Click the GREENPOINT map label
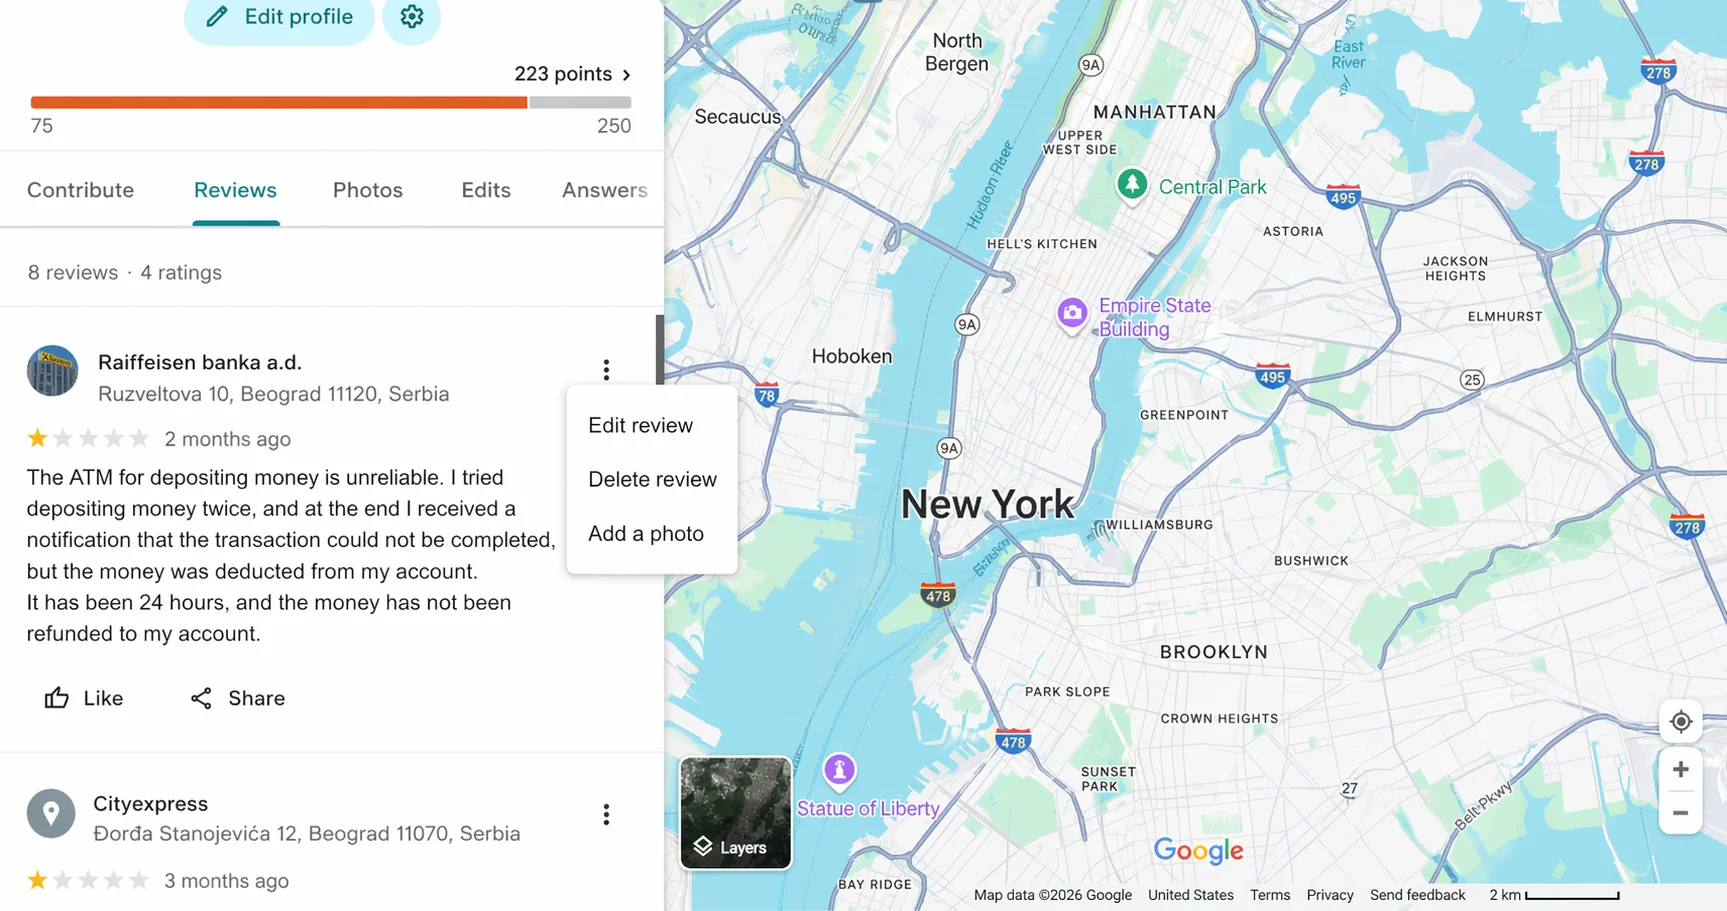The height and width of the screenshot is (911, 1727). click(x=1184, y=415)
